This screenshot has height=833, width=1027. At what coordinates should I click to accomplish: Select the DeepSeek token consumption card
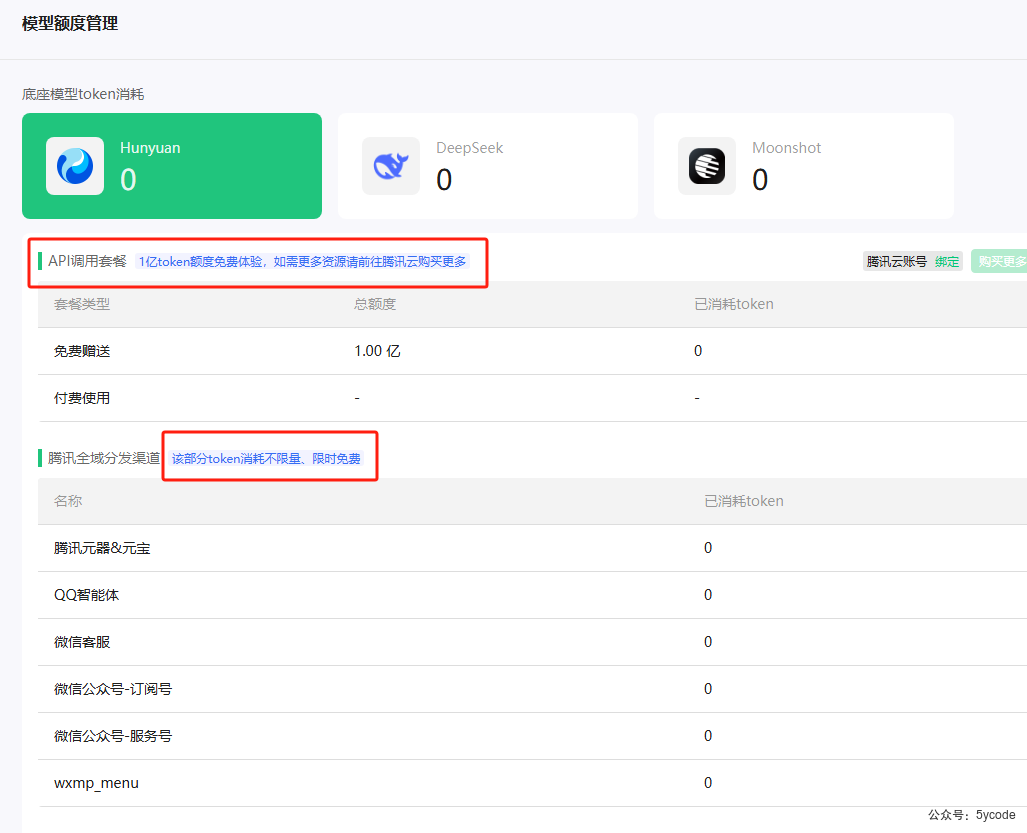pyautogui.click(x=488, y=166)
